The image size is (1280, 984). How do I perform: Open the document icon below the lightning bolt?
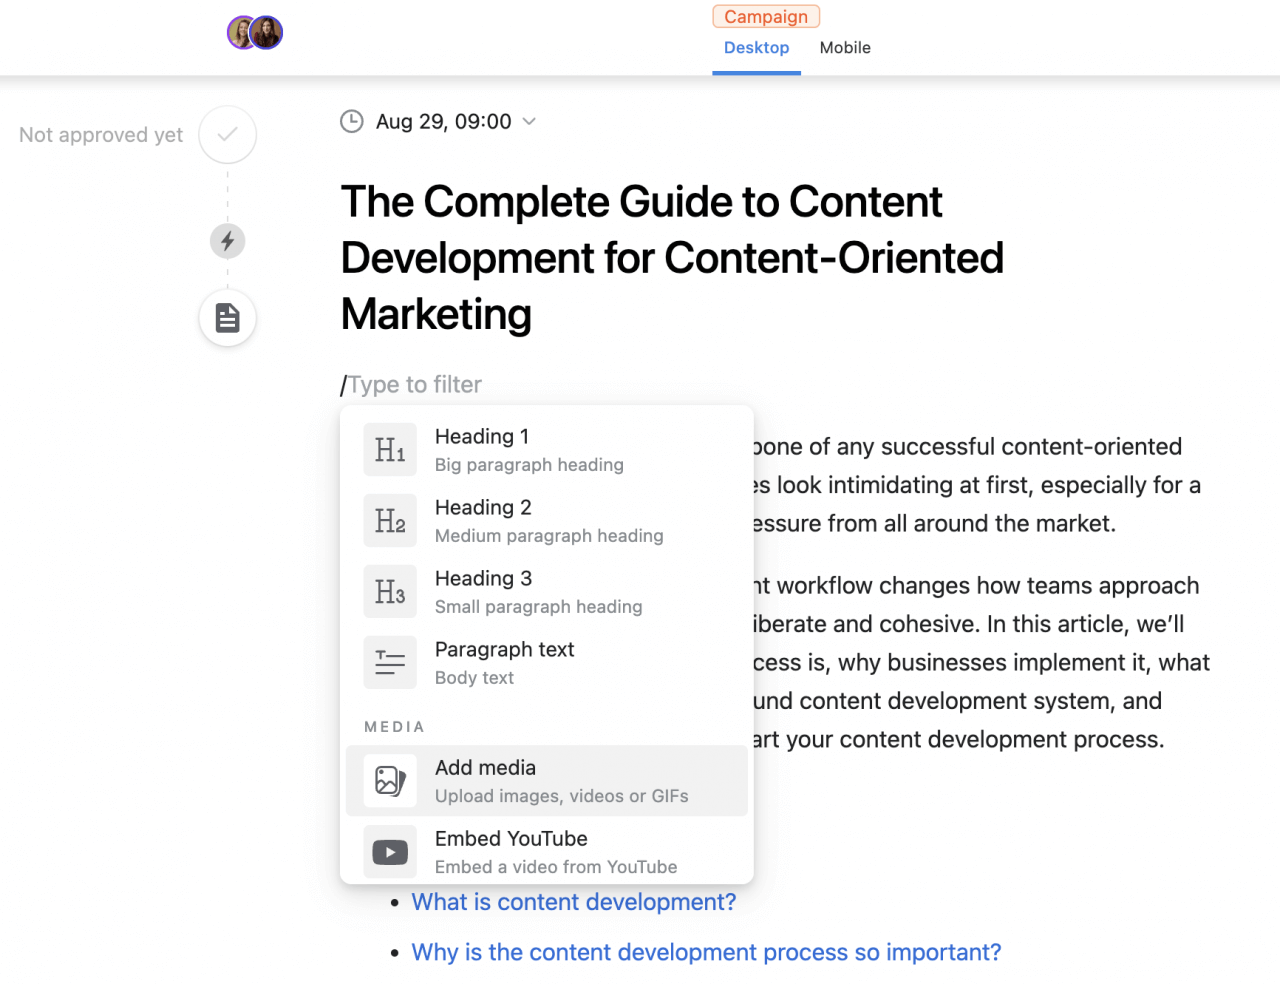click(x=227, y=317)
